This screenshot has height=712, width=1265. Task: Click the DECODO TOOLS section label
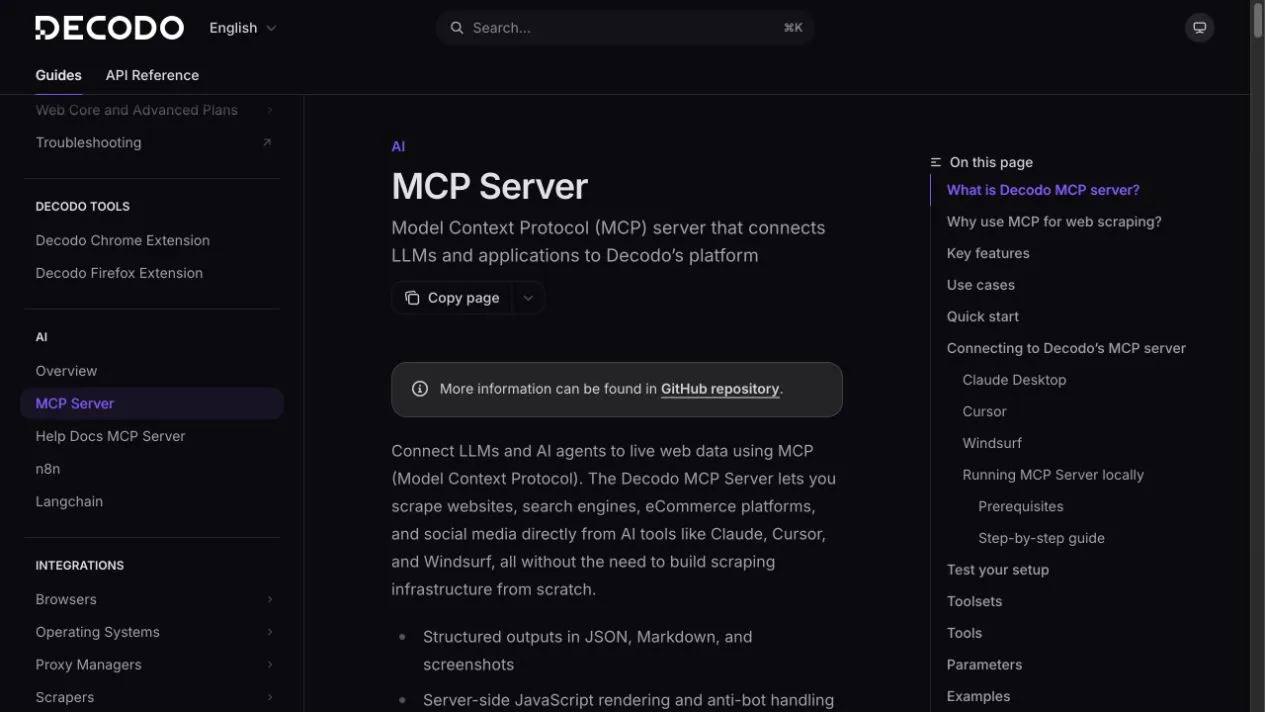83,206
